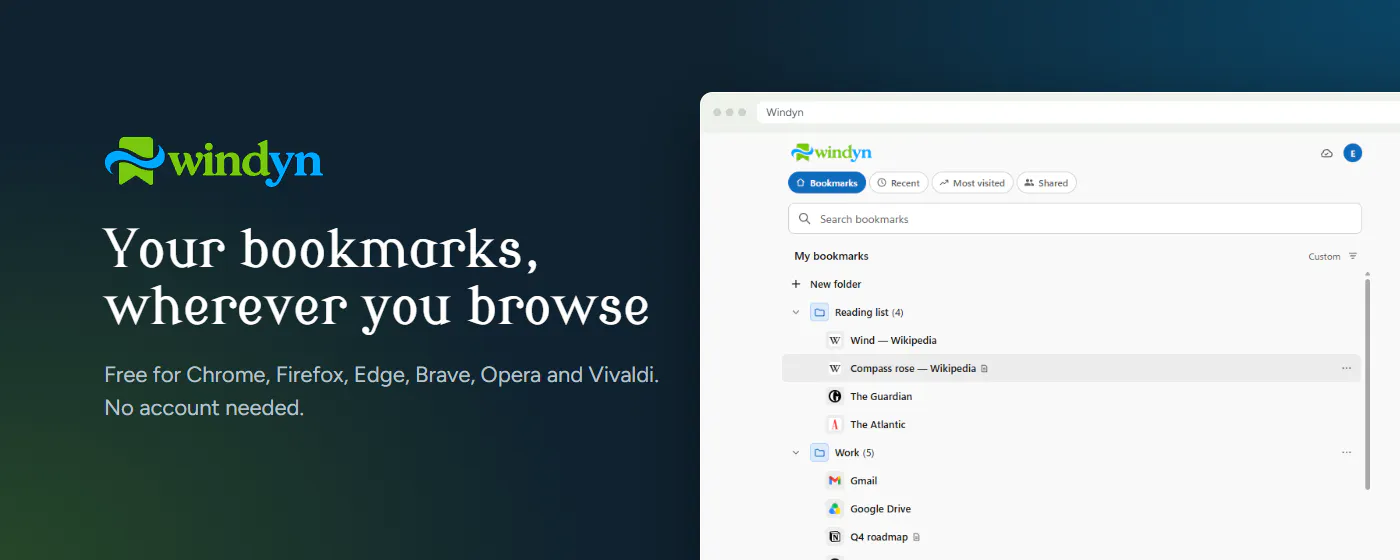Viewport: 1400px width, 560px height.
Task: Click the New folder button
Action: point(826,284)
